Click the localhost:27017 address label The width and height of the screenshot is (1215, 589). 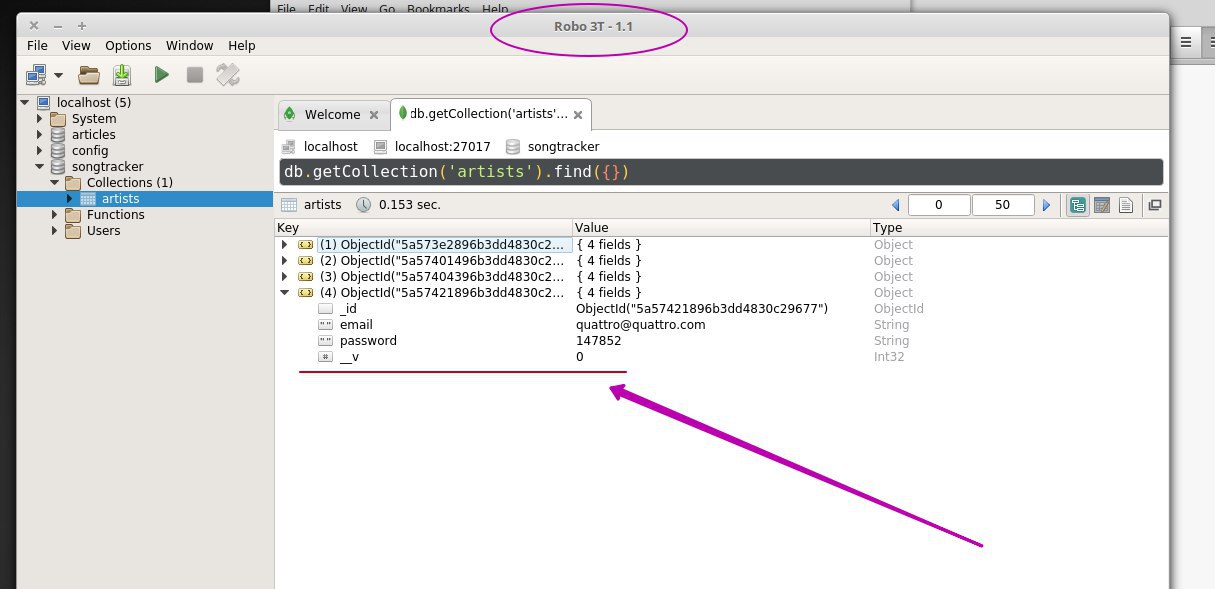point(443,146)
